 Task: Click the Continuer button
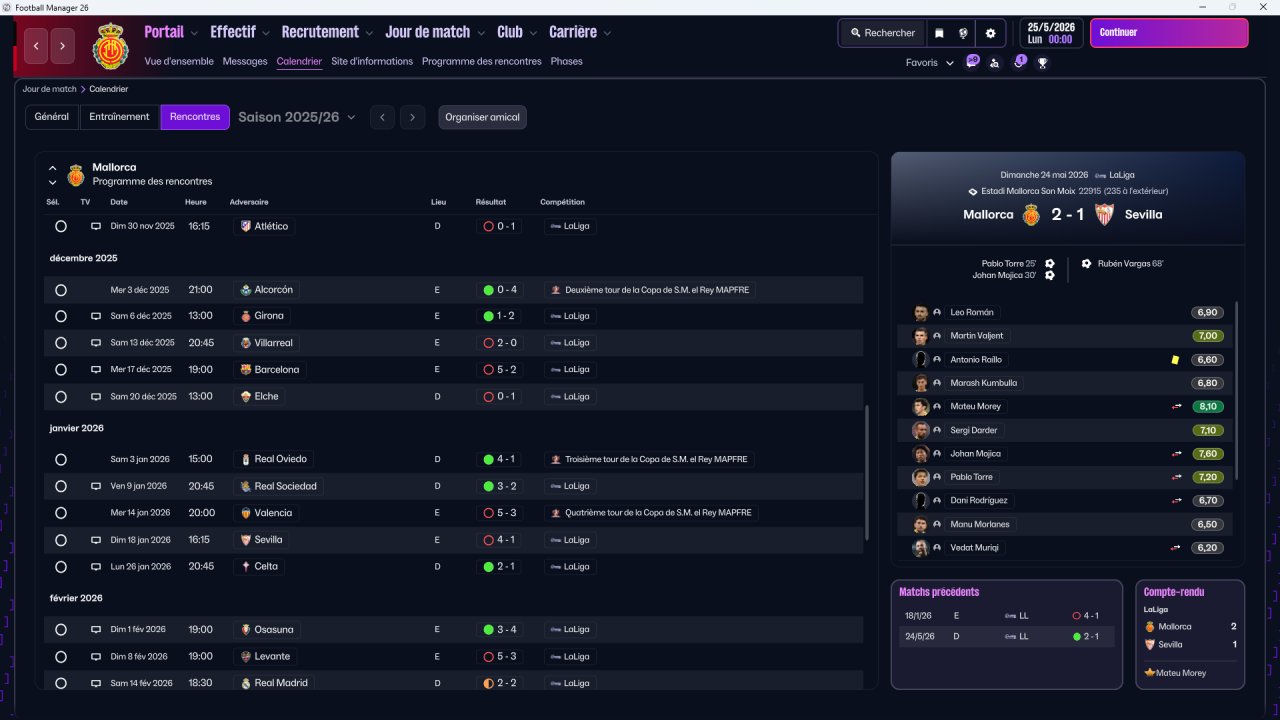coord(1169,33)
